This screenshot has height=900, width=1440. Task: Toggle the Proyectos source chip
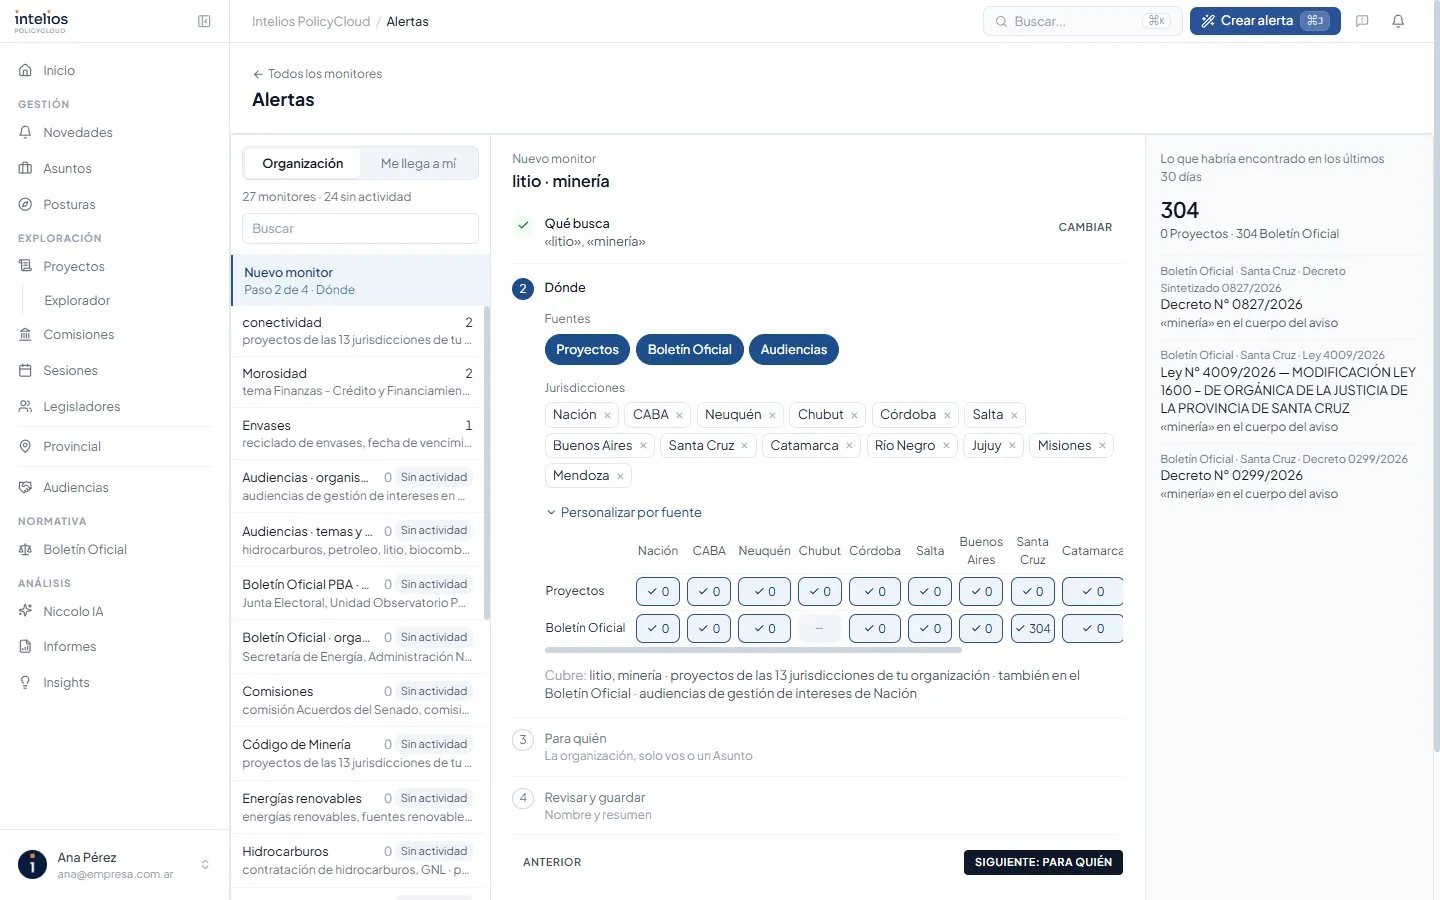coord(587,349)
